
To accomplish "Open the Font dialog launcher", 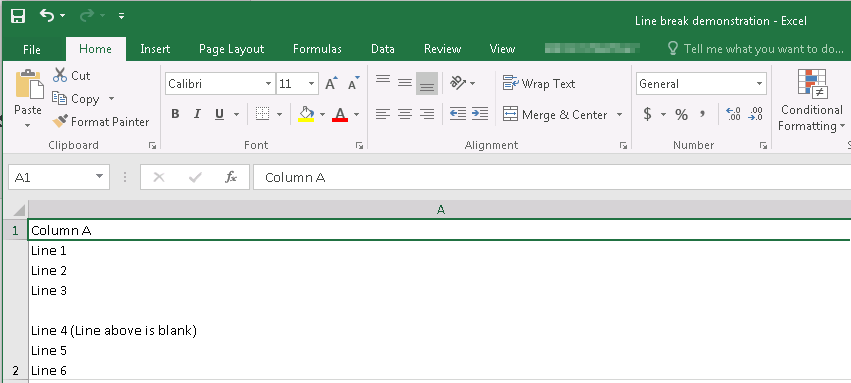I will pos(359,145).
